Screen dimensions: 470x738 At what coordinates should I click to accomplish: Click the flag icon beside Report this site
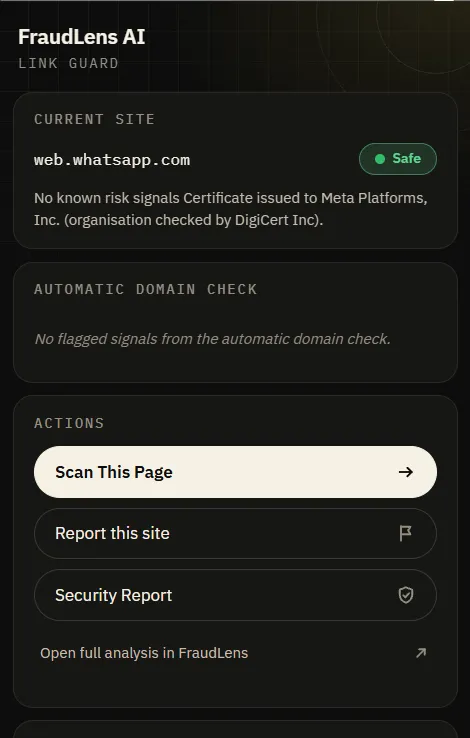406,533
